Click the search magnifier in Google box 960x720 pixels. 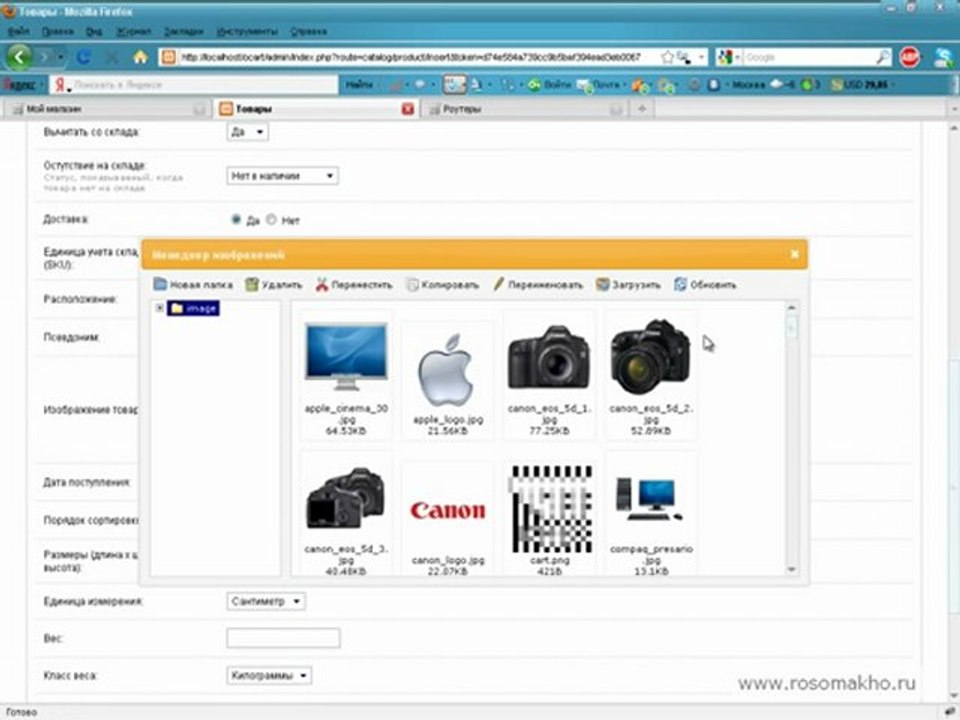(882, 57)
